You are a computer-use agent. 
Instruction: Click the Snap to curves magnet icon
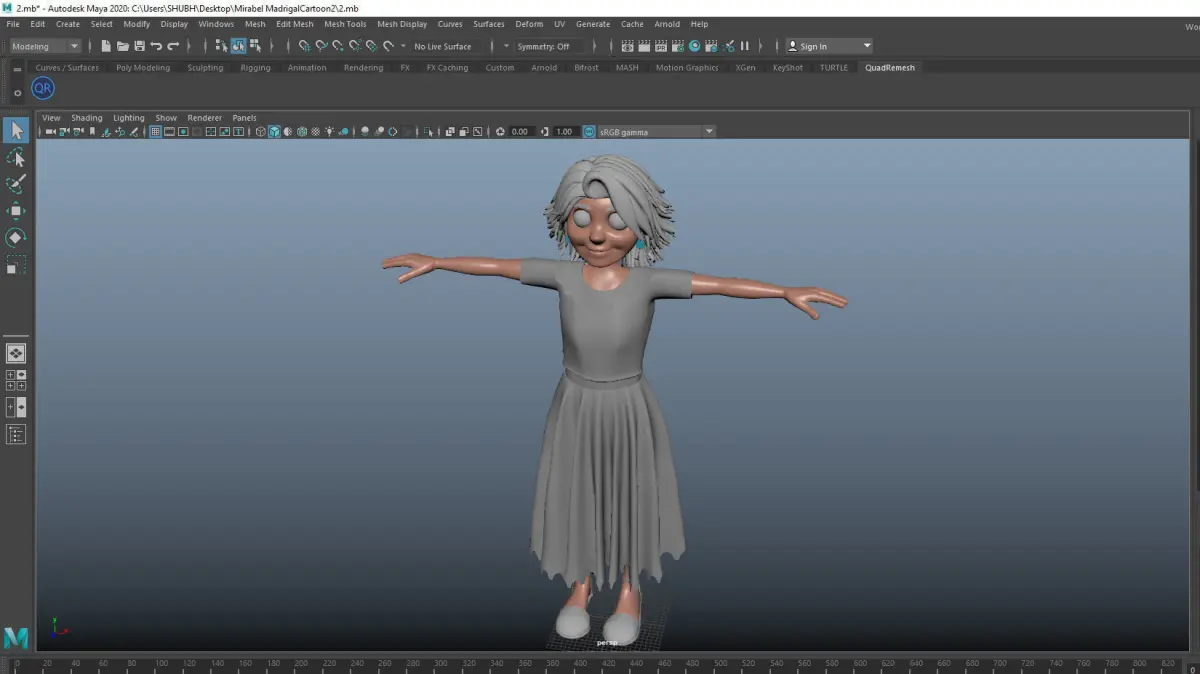(321, 46)
